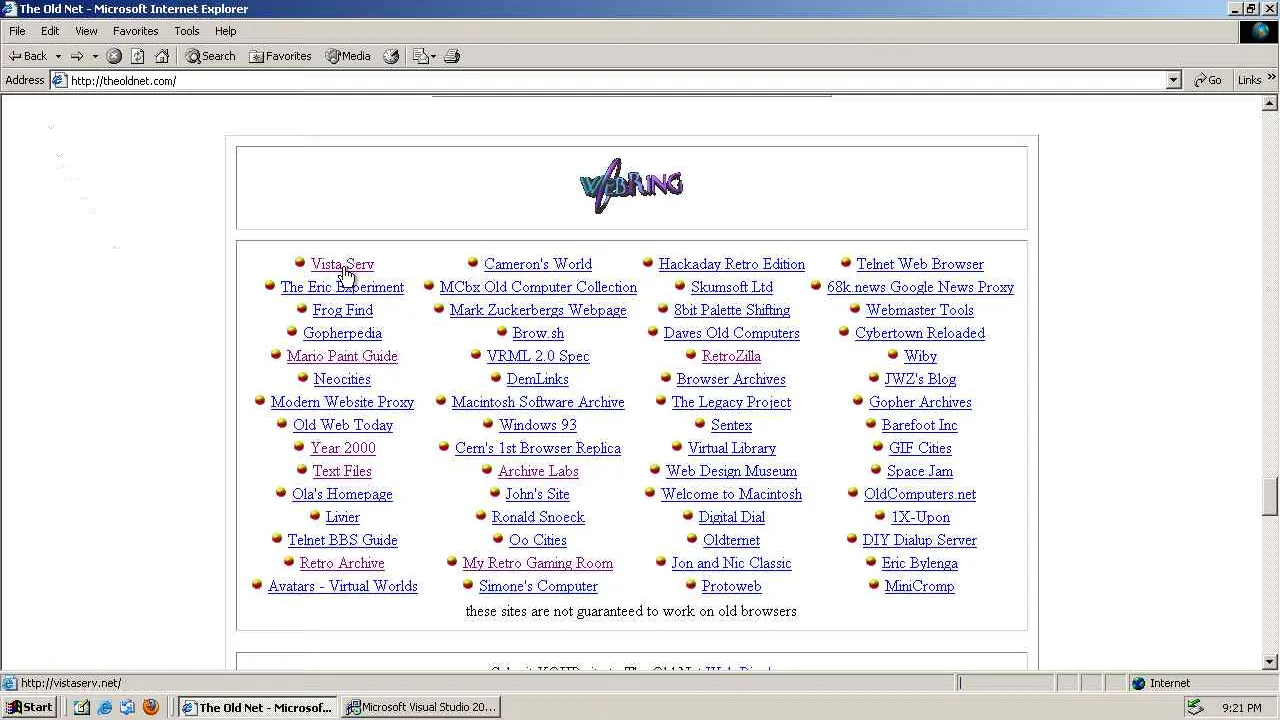
Task: Click the Webring logo image
Action: [x=631, y=186]
